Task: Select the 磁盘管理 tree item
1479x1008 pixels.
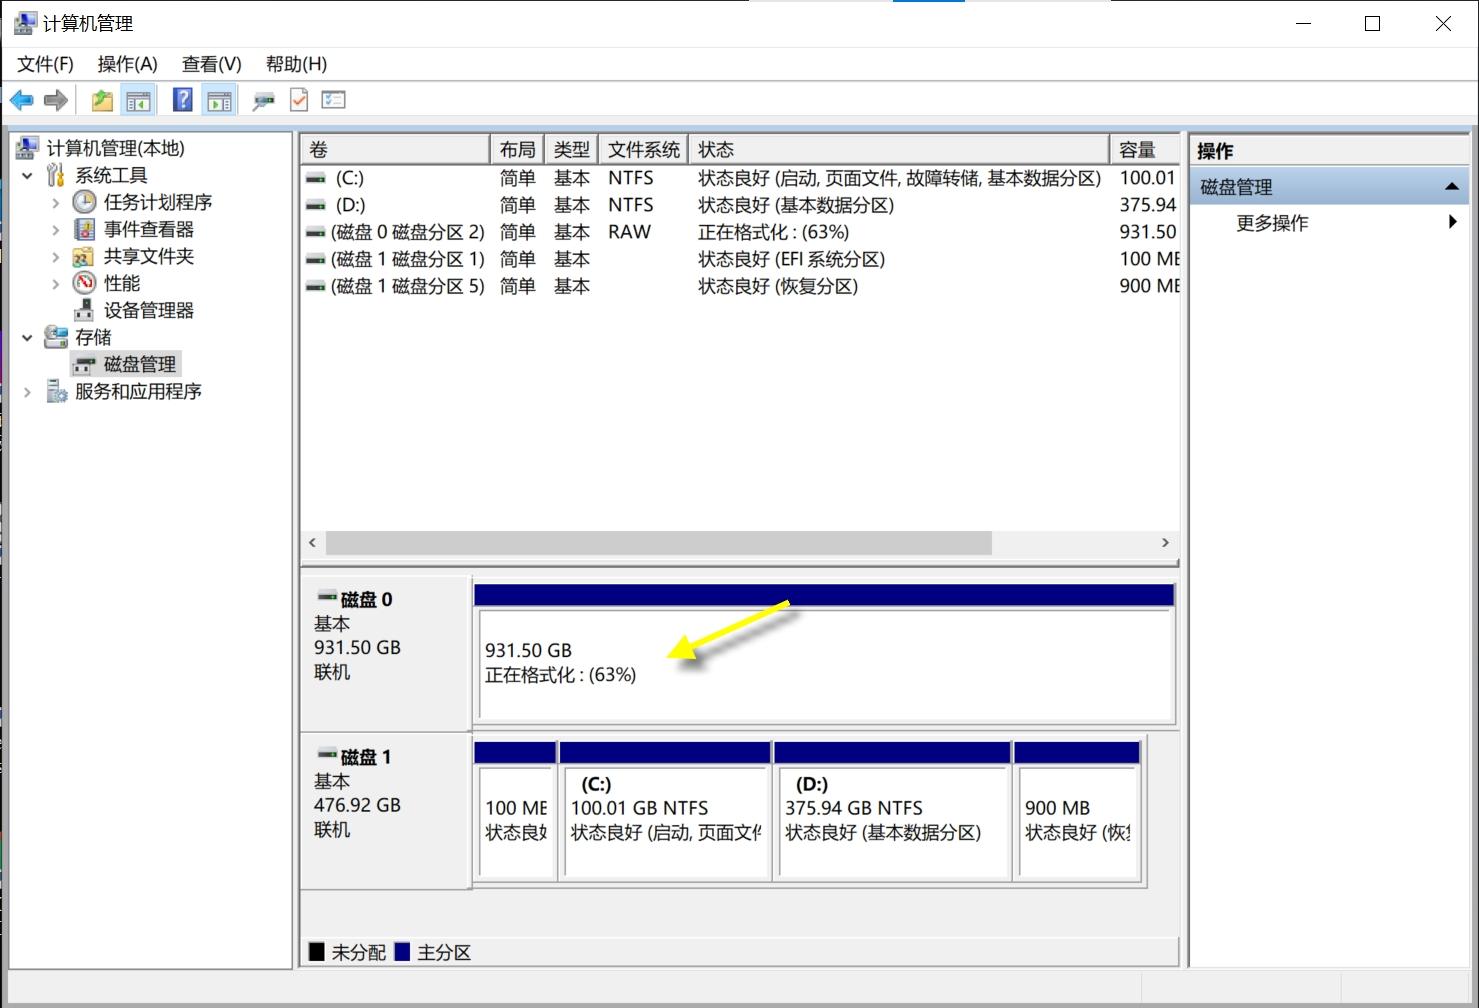Action: (139, 363)
